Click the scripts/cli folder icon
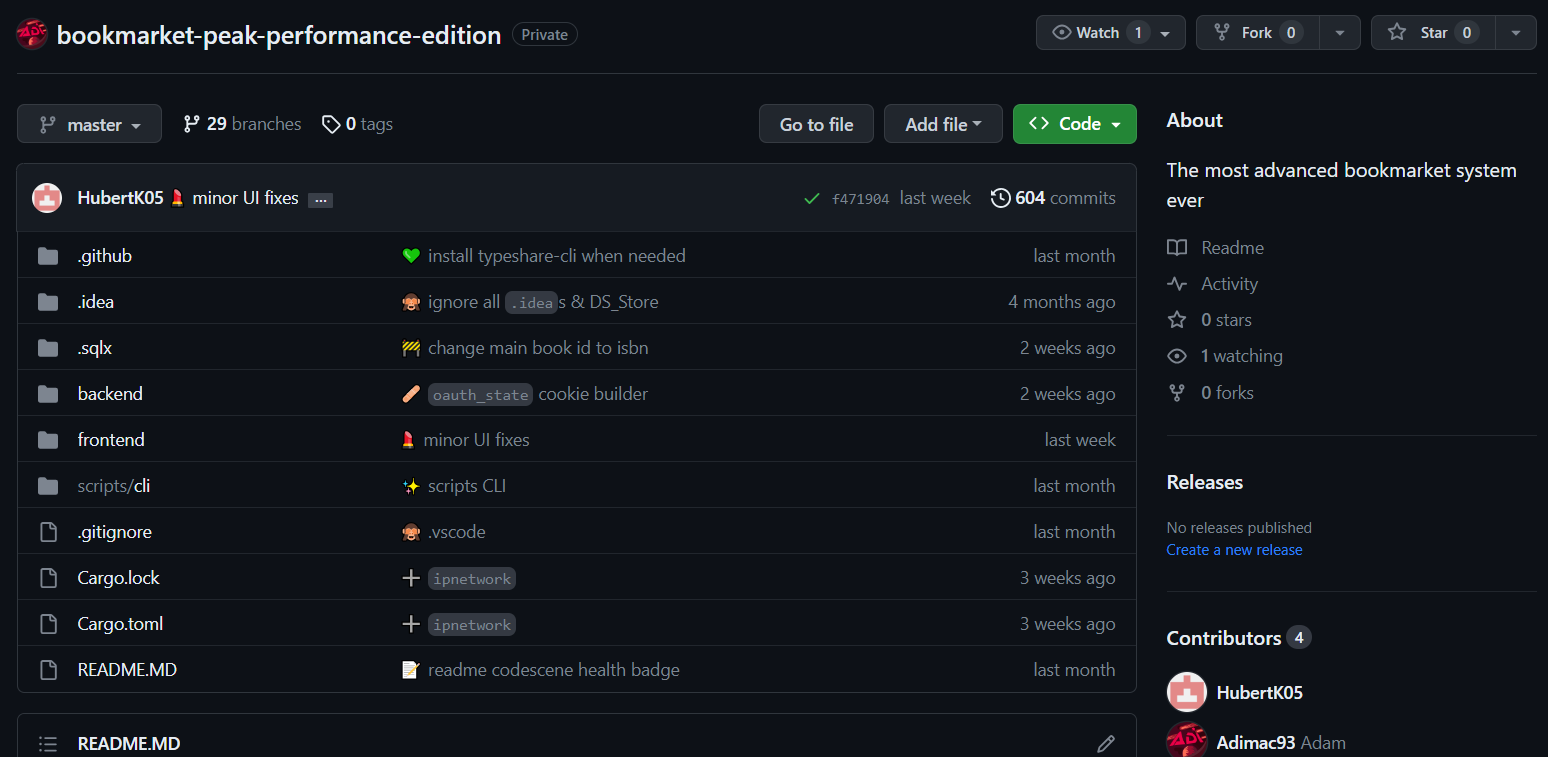Image resolution: width=1548 pixels, height=757 pixels. [x=48, y=486]
